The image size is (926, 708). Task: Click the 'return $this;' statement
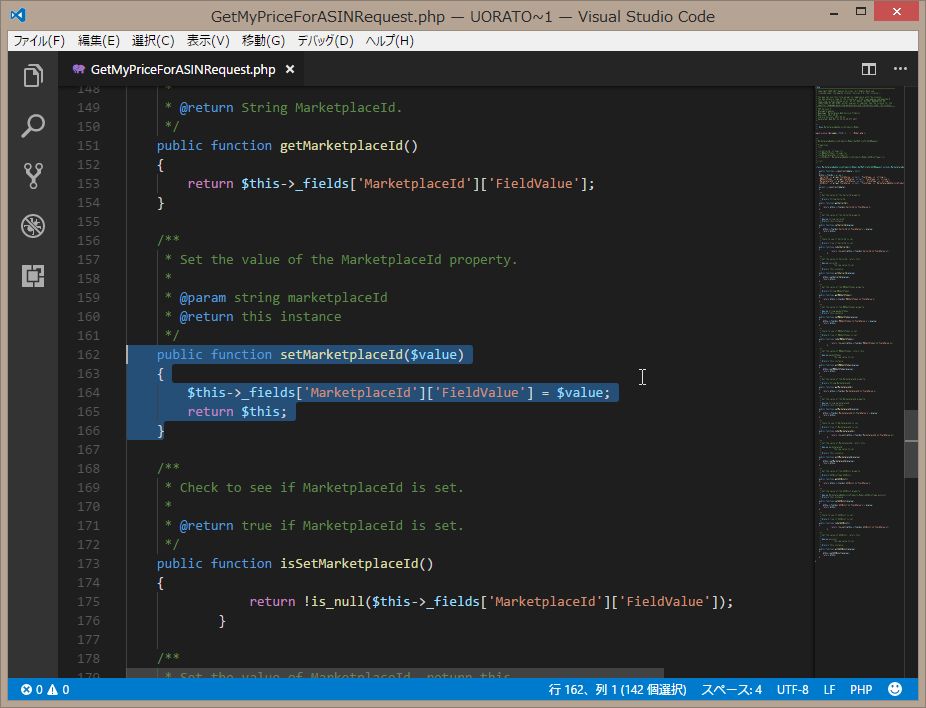pyautogui.click(x=237, y=412)
